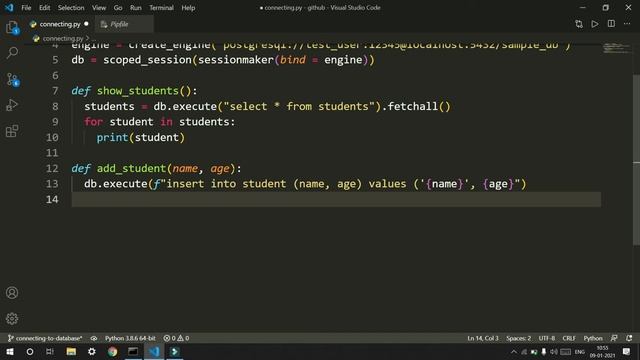Open the Action Center notifications
Viewport: 640px width, 360px height.
[x=627, y=351]
